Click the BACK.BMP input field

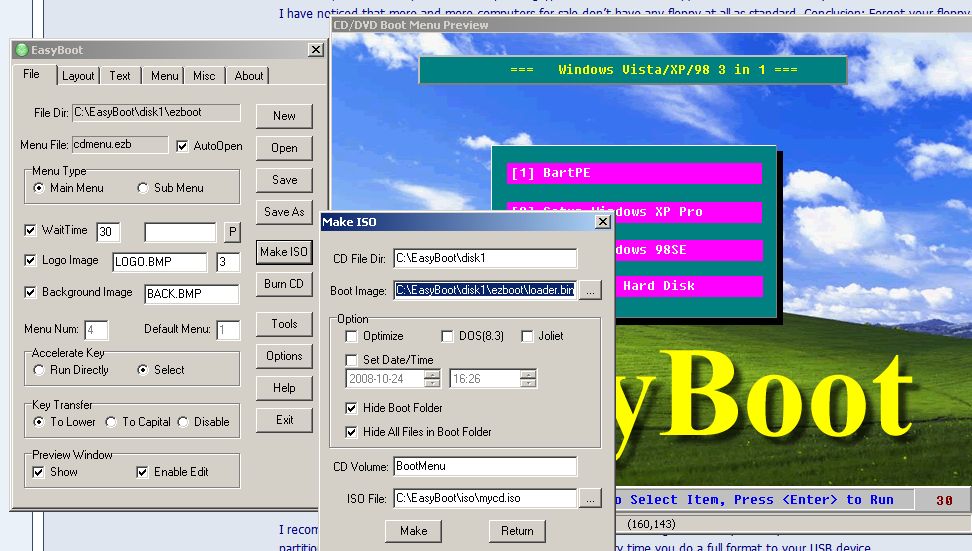[x=192, y=294]
